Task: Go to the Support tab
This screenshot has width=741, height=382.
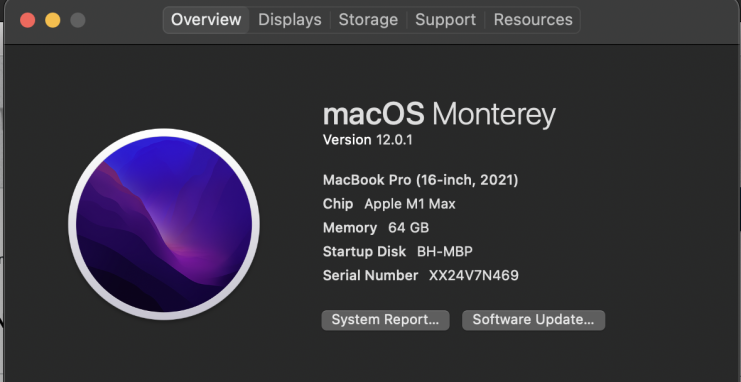Action: point(445,20)
